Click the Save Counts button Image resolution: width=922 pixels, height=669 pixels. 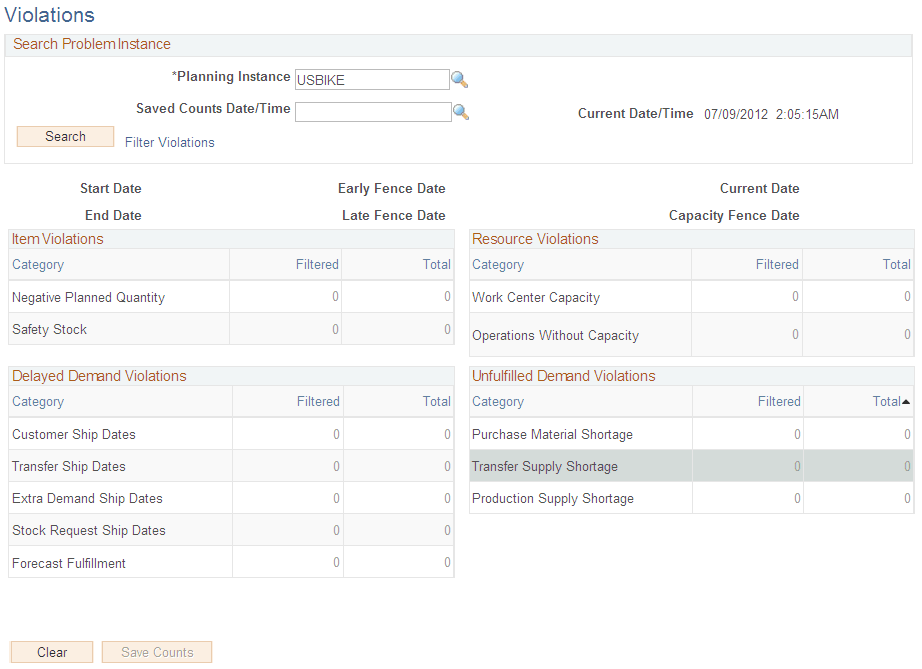(156, 651)
